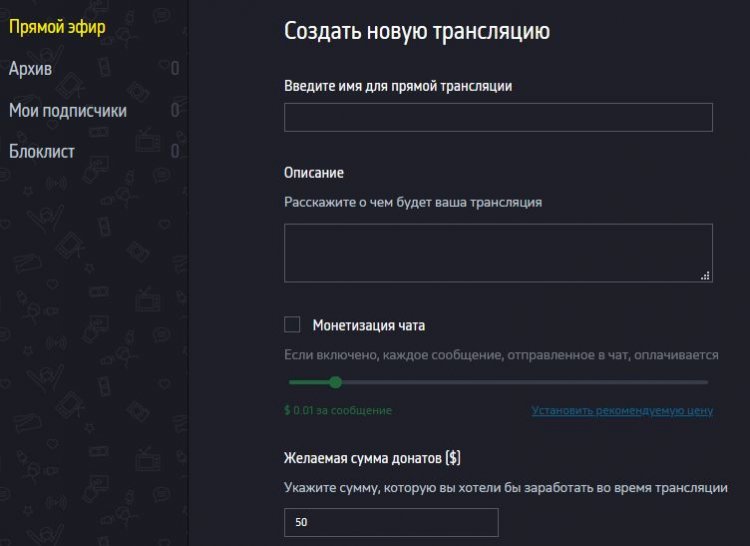Go to Архив in the sidebar
The image size is (750, 546).
pyautogui.click(x=30, y=69)
